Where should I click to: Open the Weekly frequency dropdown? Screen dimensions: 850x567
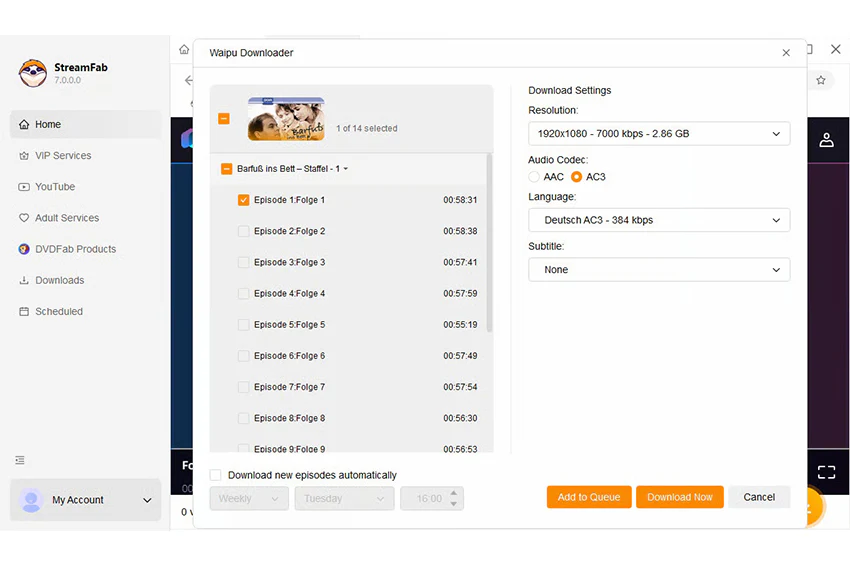249,499
